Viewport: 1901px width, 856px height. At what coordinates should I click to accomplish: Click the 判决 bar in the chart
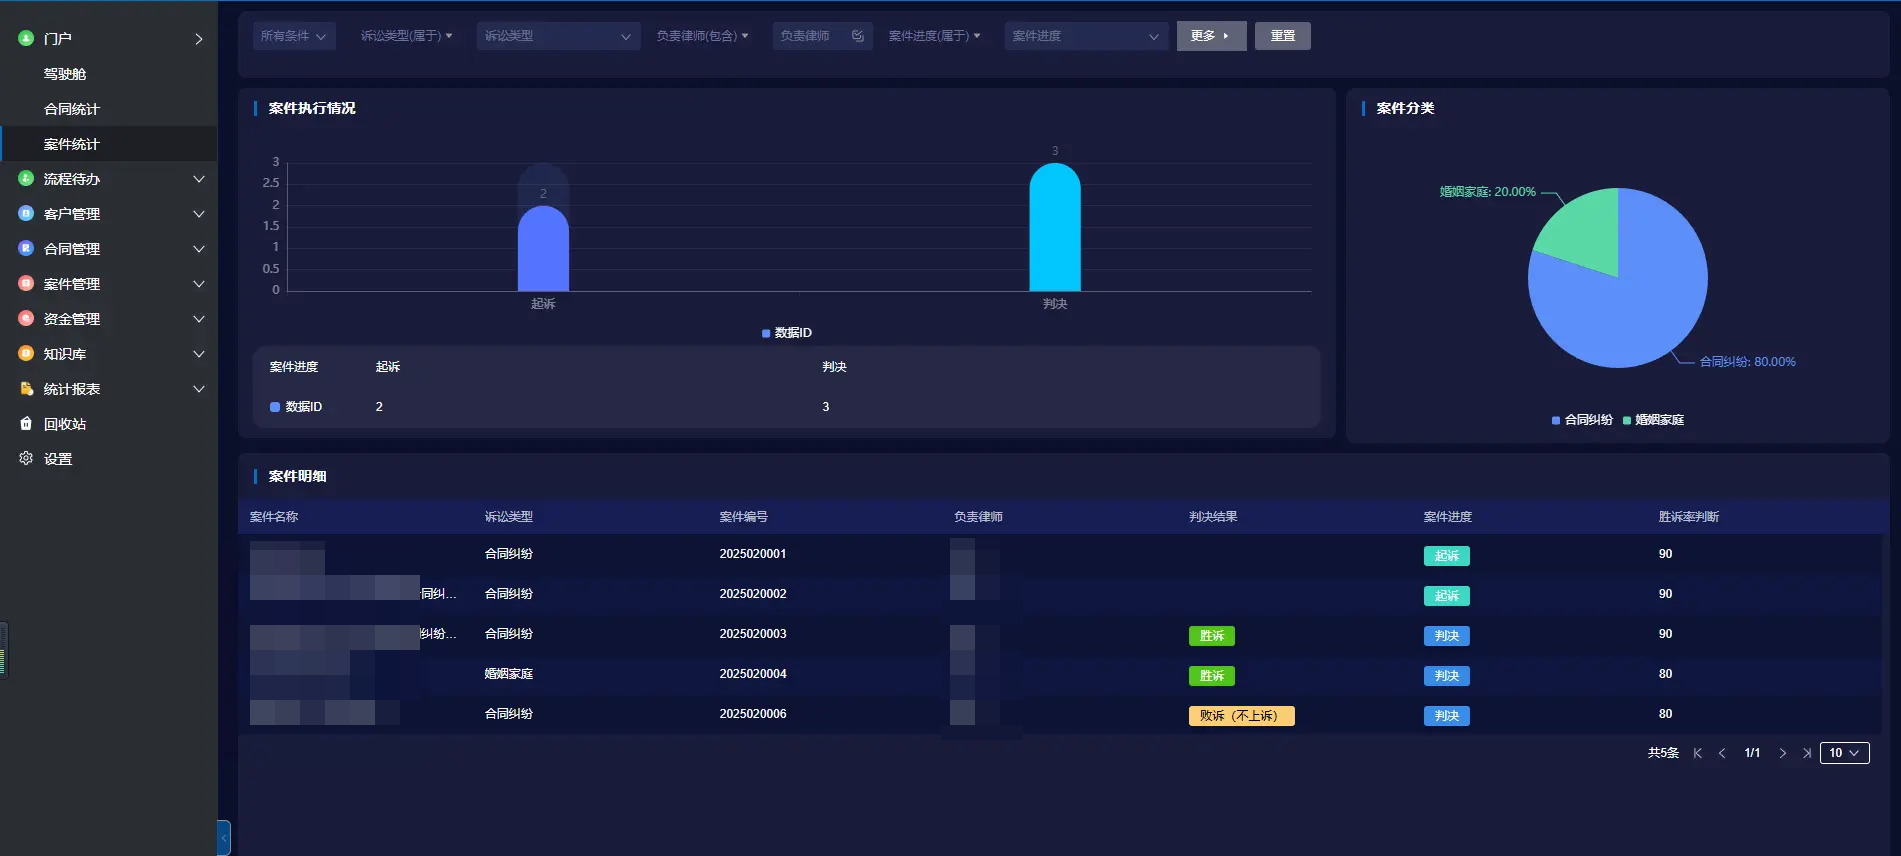[1055, 227]
